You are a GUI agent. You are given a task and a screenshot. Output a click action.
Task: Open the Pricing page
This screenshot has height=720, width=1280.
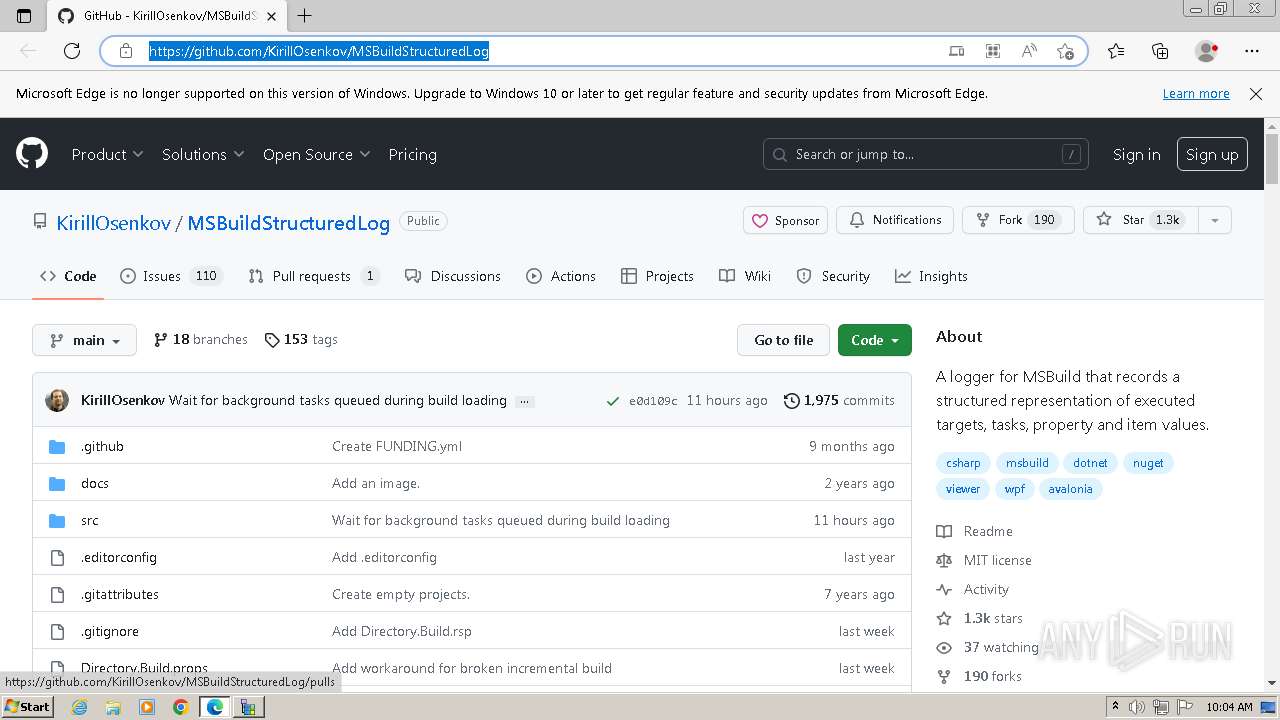412,154
